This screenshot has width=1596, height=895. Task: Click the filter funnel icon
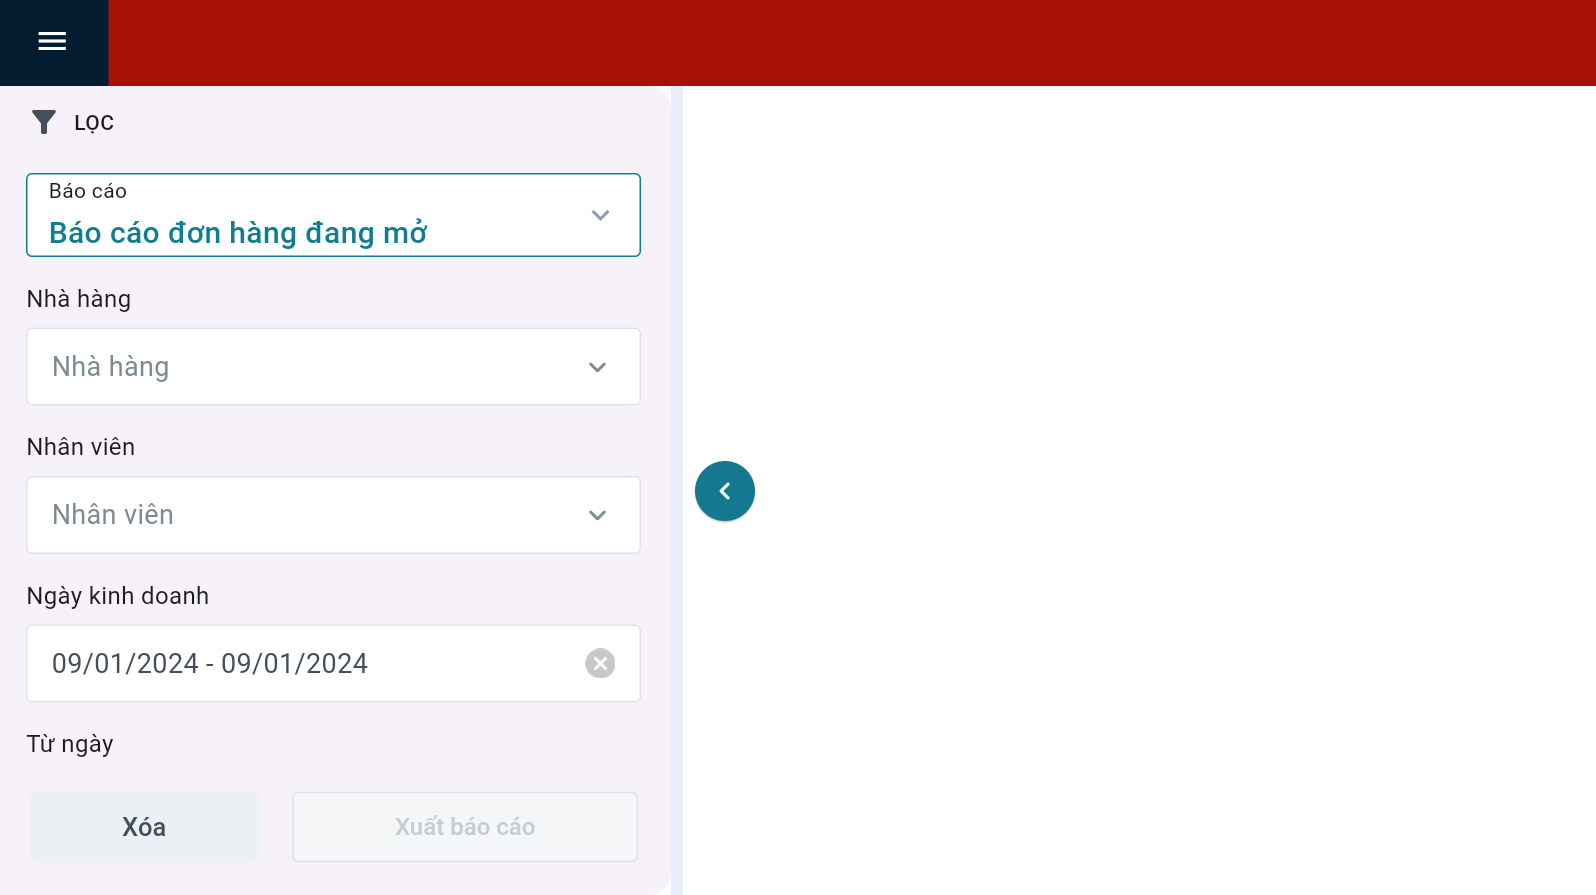coord(44,122)
